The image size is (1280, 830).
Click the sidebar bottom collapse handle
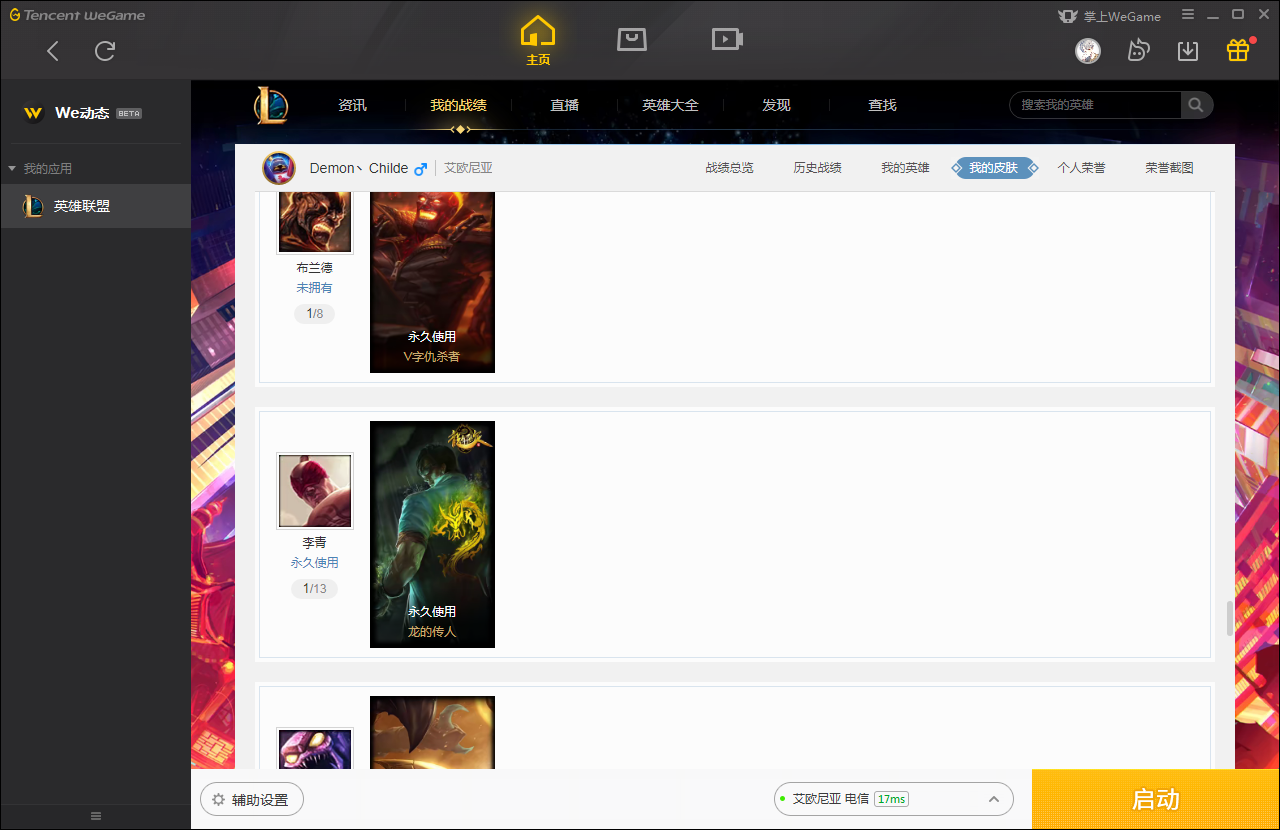pyautogui.click(x=96, y=816)
